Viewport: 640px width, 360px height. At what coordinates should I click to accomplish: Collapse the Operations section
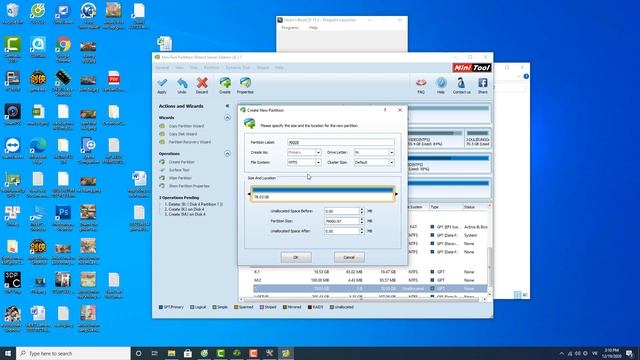[x=227, y=153]
